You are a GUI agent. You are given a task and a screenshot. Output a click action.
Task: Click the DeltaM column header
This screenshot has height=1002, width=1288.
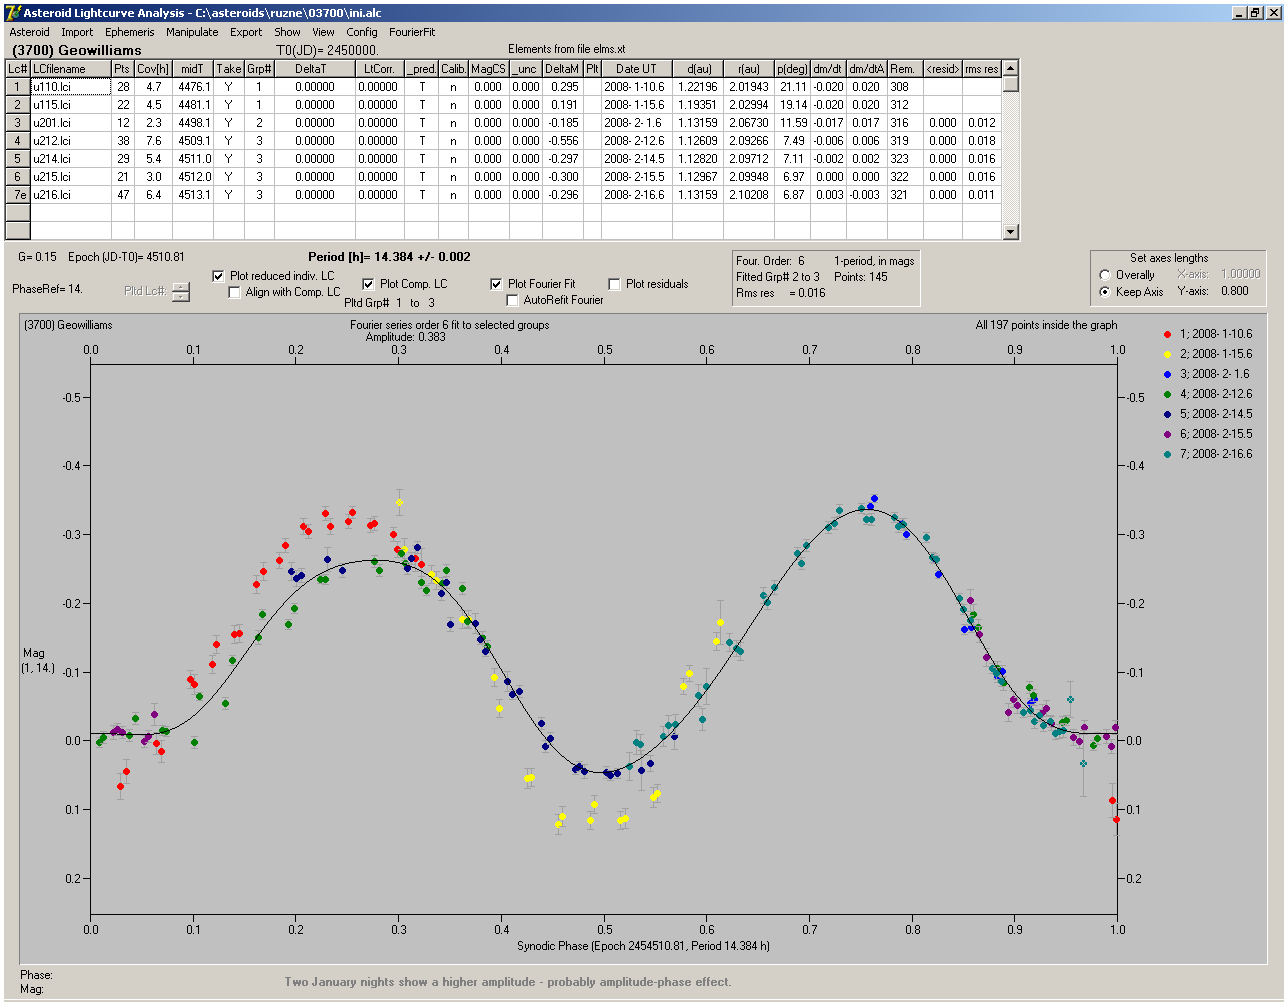click(563, 69)
